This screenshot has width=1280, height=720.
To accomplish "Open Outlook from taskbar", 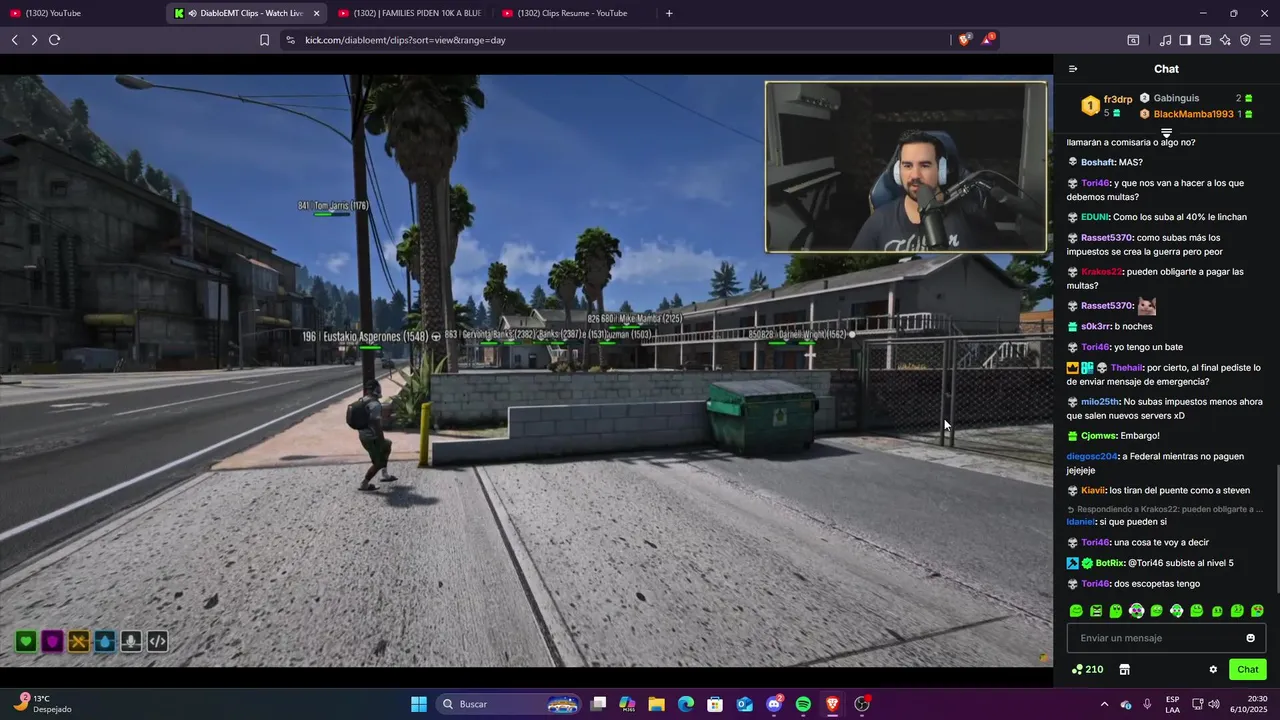I will point(744,704).
